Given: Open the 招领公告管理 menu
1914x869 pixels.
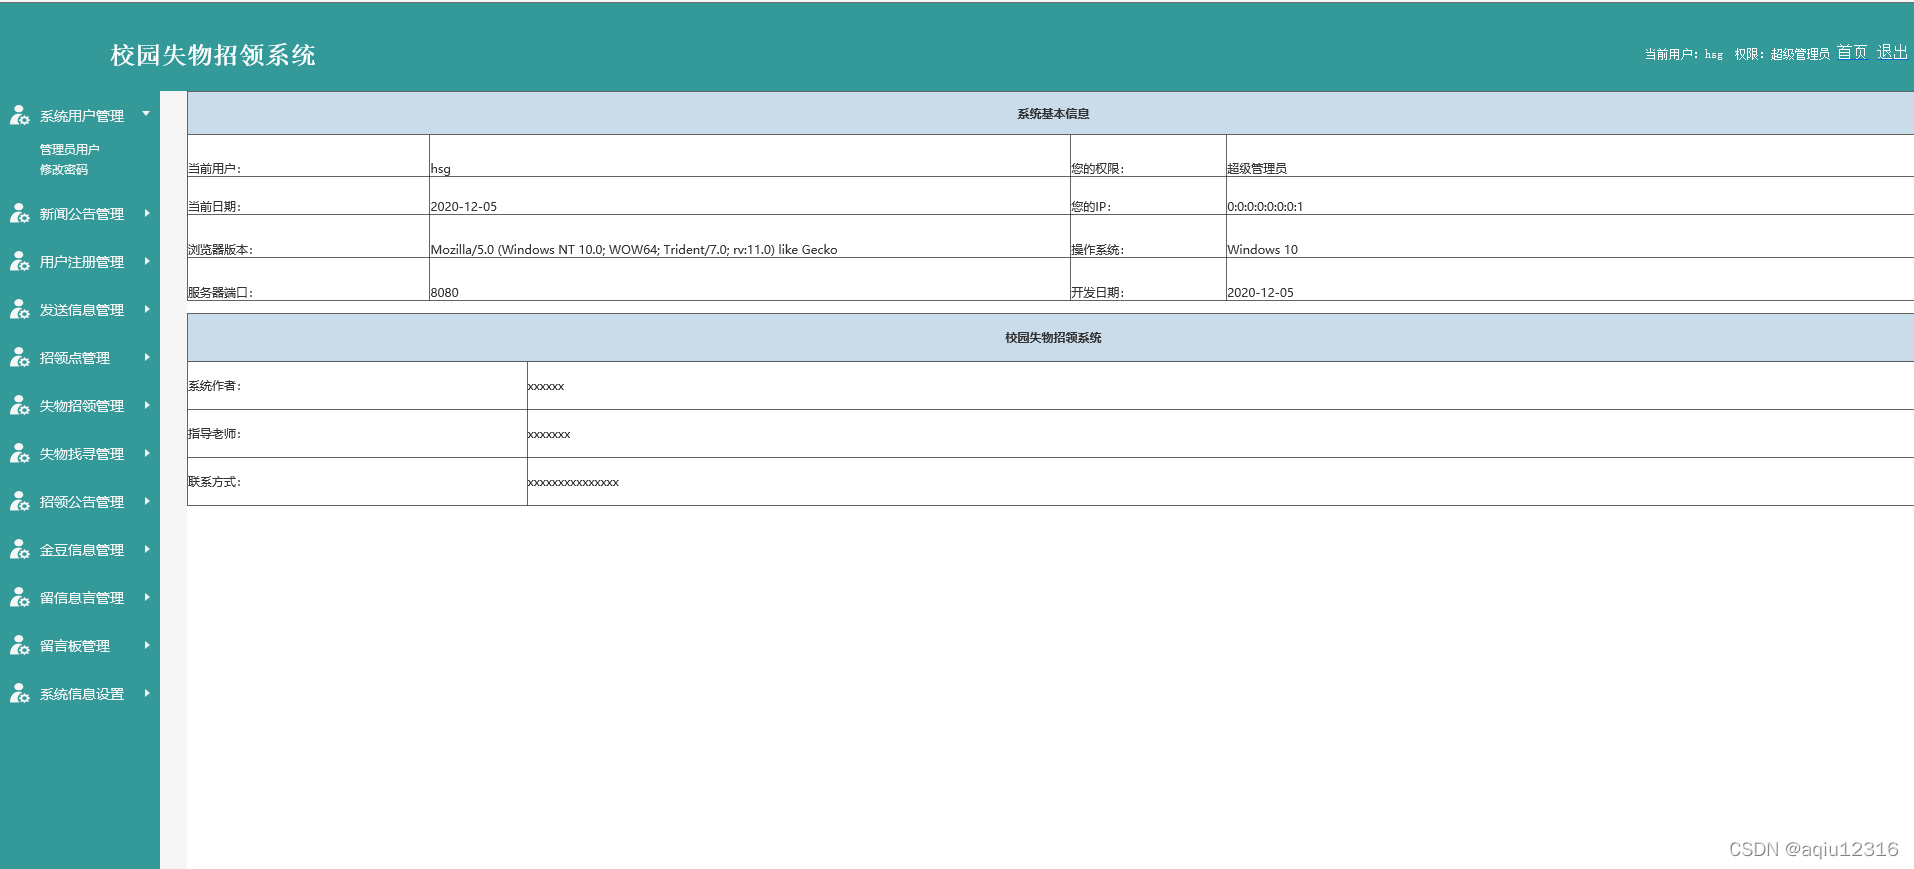Looking at the screenshot, I should [82, 502].
